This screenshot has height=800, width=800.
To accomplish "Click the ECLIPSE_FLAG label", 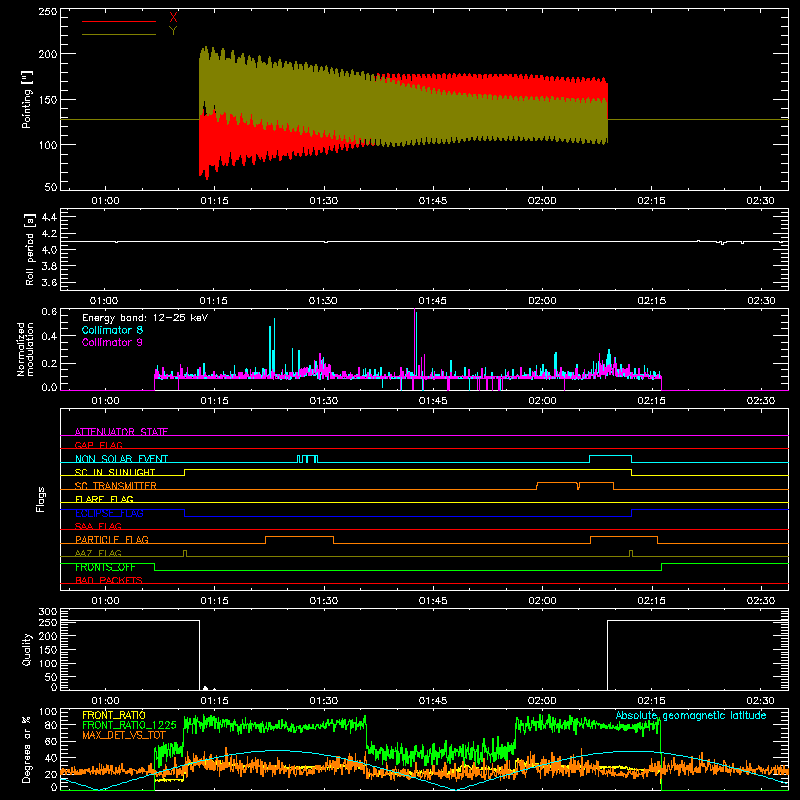I will (x=109, y=513).
